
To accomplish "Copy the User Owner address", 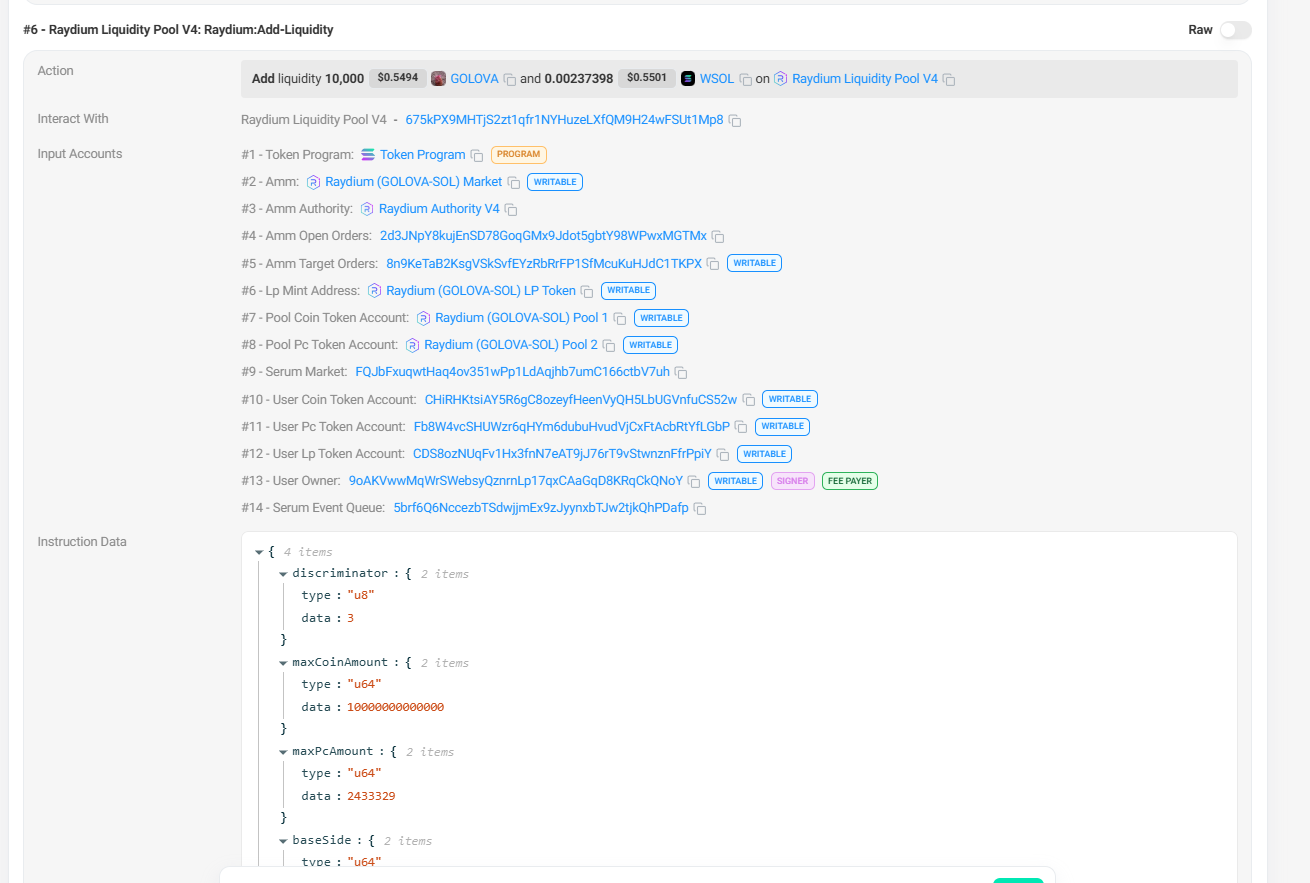I will (694, 481).
